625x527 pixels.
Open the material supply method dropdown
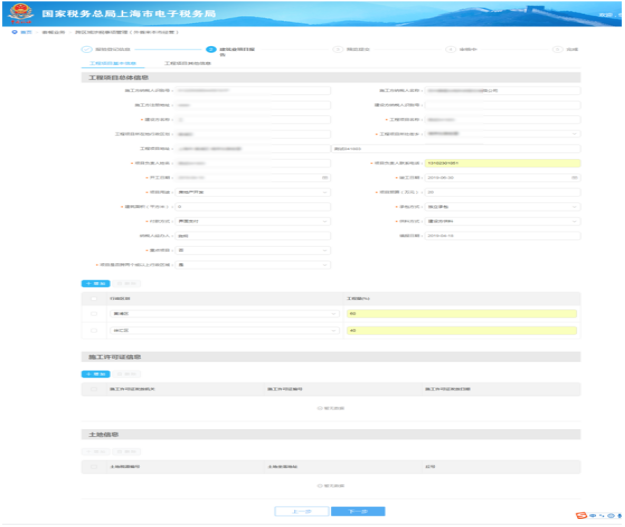(x=502, y=221)
